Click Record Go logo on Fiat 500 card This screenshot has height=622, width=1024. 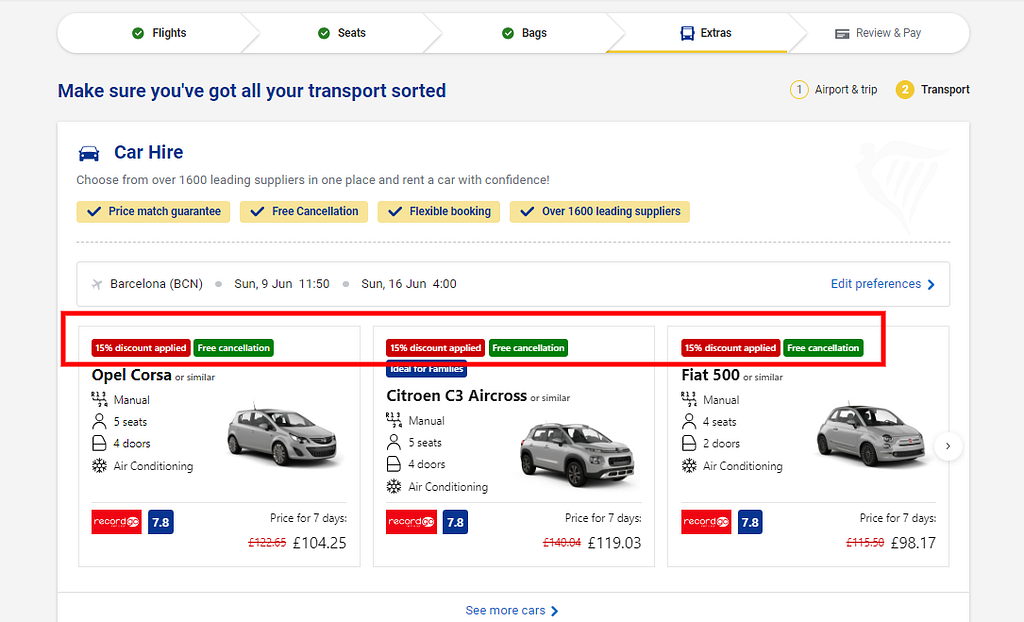click(706, 522)
